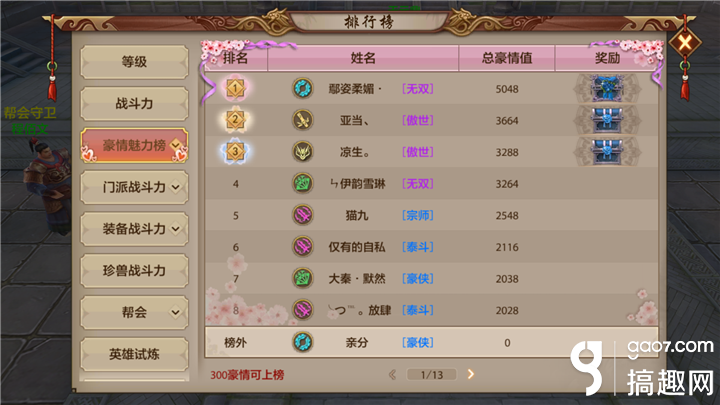Image resolution: width=720 pixels, height=405 pixels.
Task: Go to previous ranking page arrow
Action: [x=392, y=375]
